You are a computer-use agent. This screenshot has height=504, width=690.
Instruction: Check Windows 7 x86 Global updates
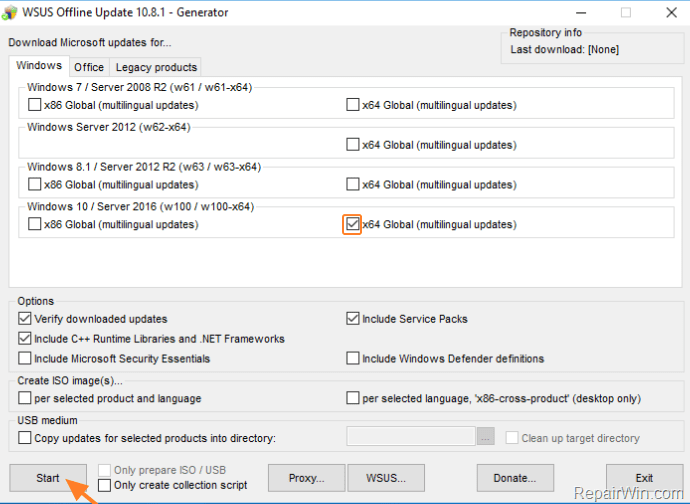click(x=34, y=105)
